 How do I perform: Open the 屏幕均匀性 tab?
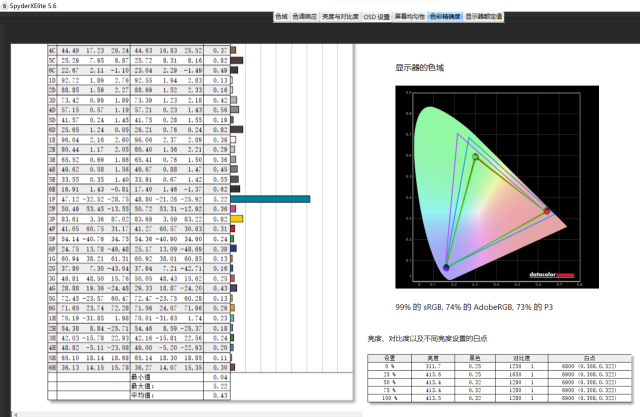coord(411,17)
